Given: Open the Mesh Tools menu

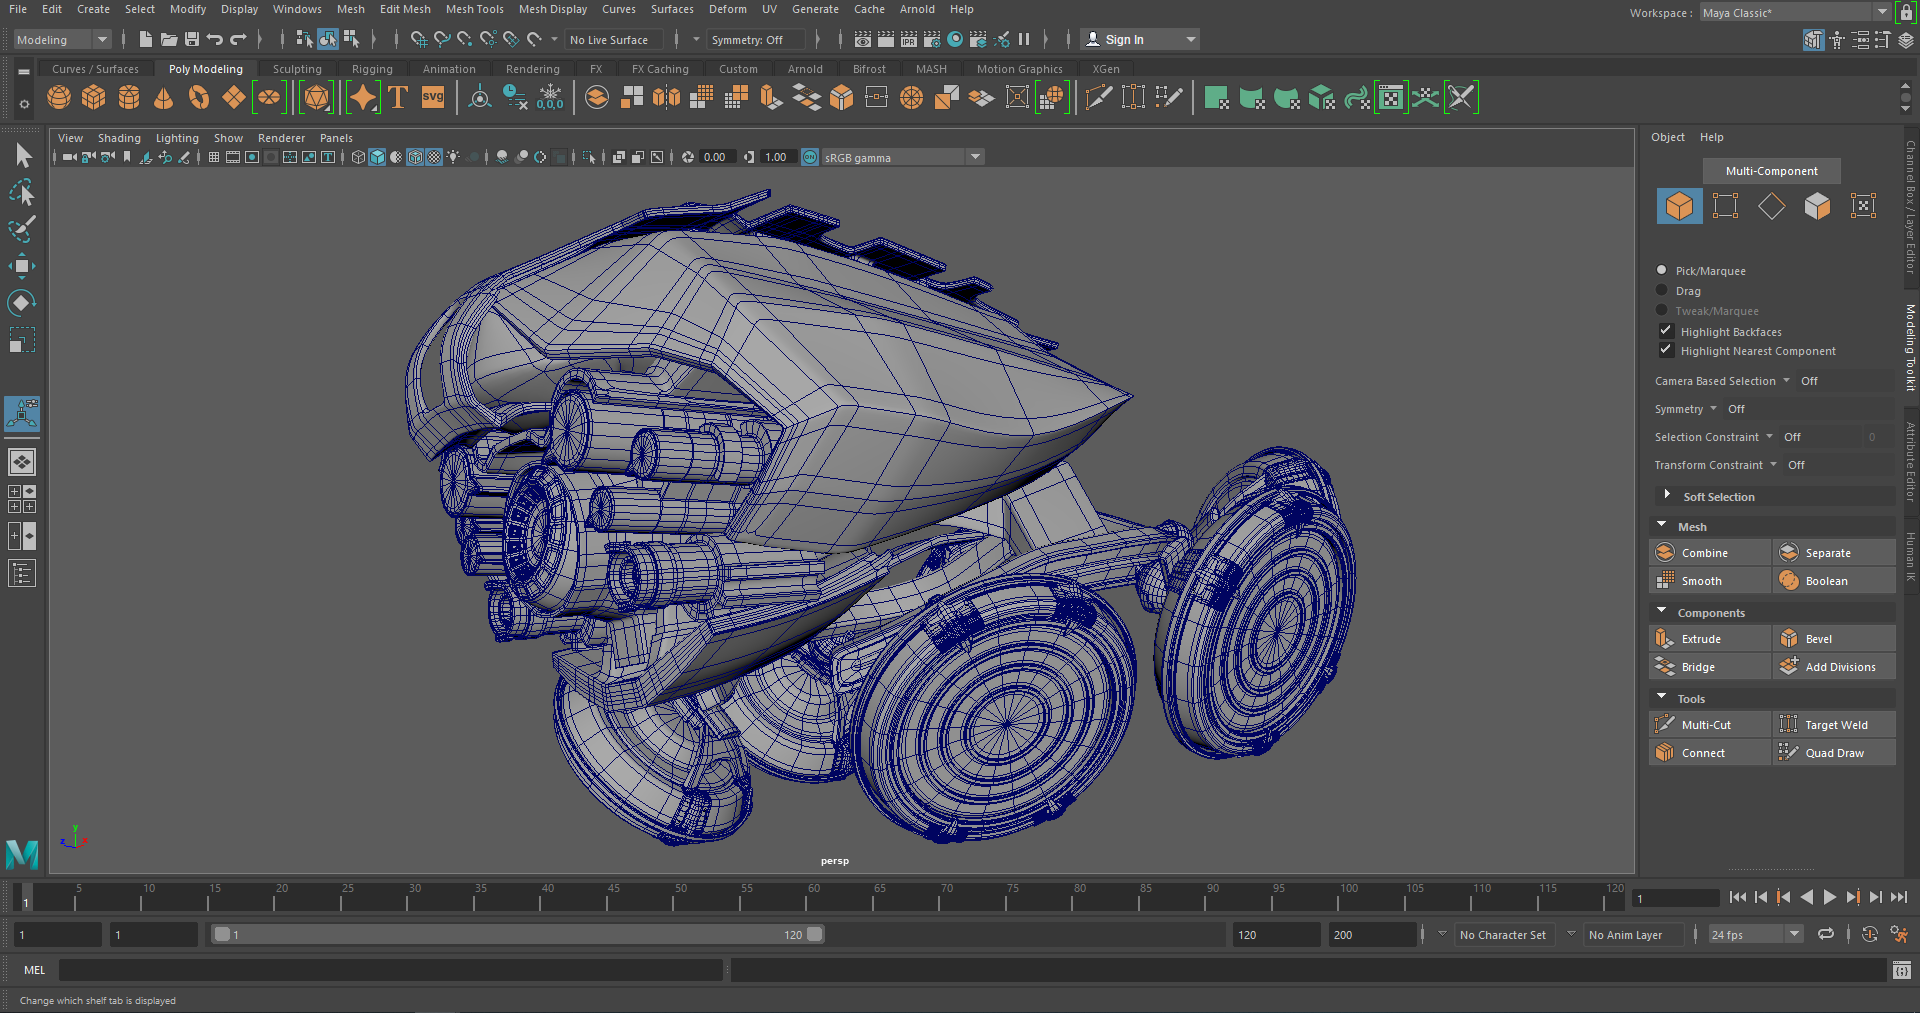Looking at the screenshot, I should 474,9.
